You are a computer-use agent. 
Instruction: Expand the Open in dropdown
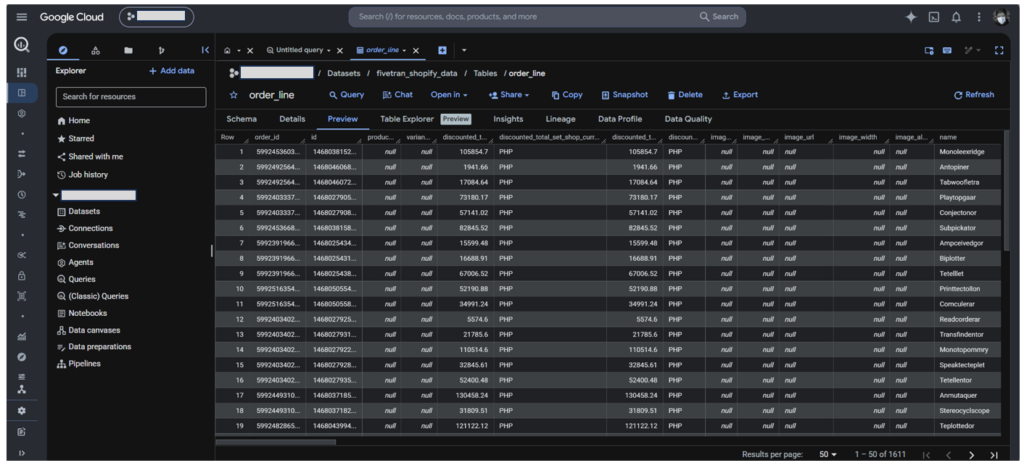coord(449,95)
